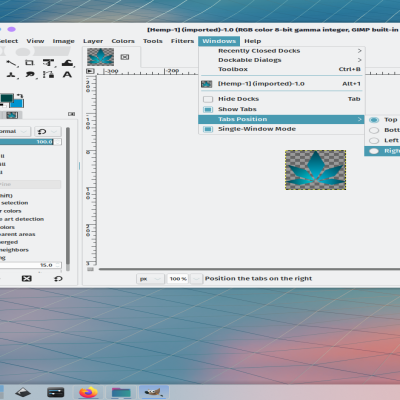This screenshot has height=400, width=400.
Task: Select the Text tool
Action: click(67, 75)
